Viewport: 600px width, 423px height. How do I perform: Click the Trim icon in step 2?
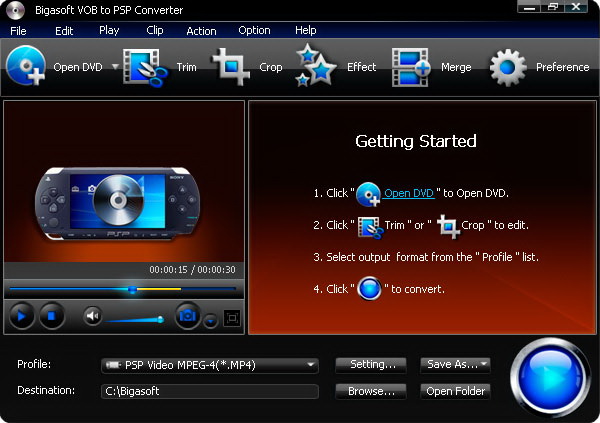[x=370, y=227]
